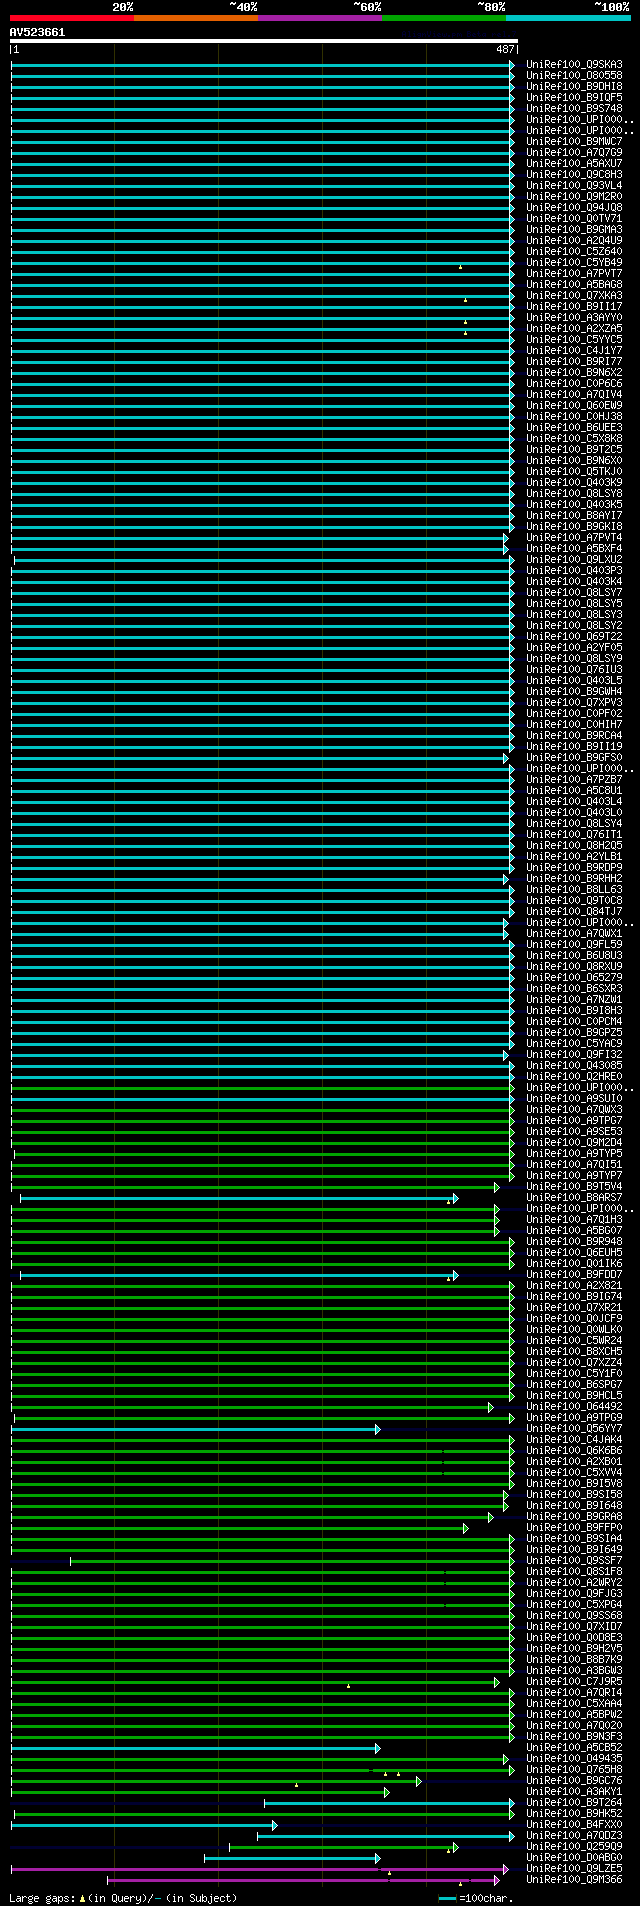Viewport: 640px width, 1906px height.
Task: Click the purple ~60% color legend segment
Action: point(319,18)
